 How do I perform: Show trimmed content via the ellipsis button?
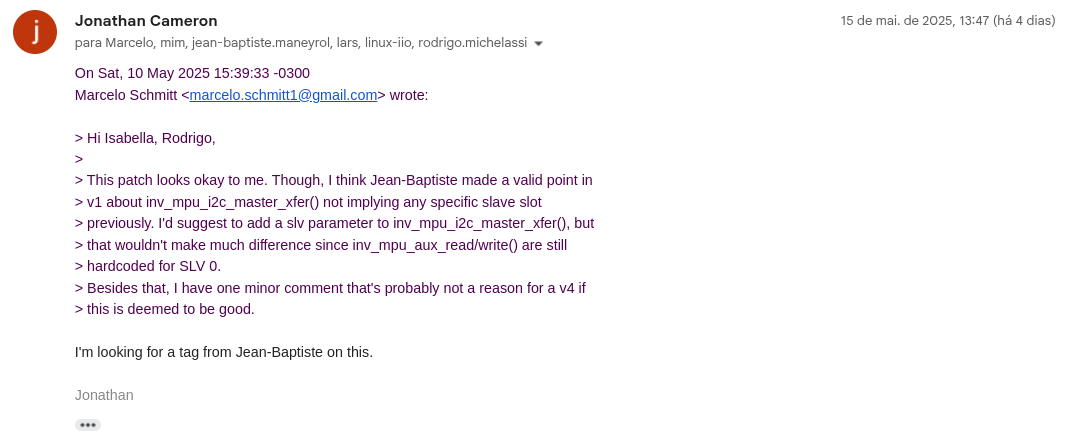(88, 425)
